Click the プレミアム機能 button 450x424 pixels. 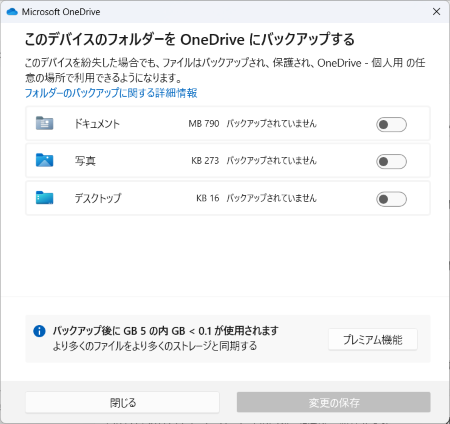[373, 339]
